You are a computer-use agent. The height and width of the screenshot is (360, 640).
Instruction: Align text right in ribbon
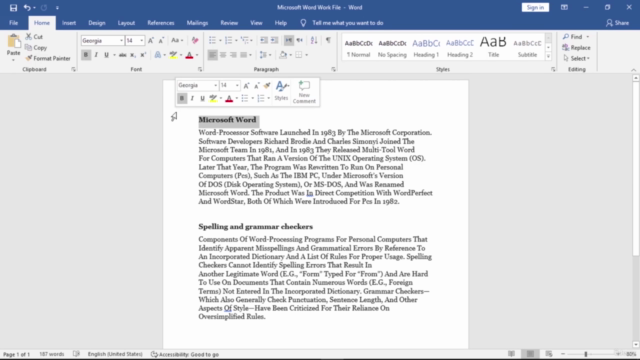(x=233, y=55)
